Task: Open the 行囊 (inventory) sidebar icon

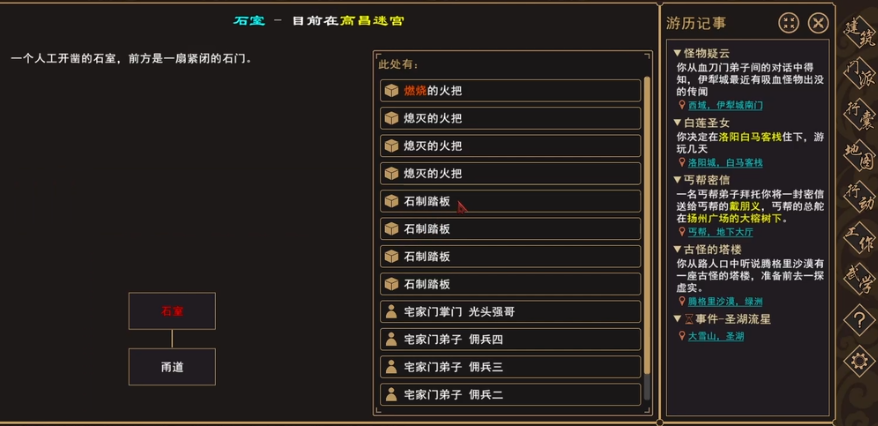Action: (858, 116)
